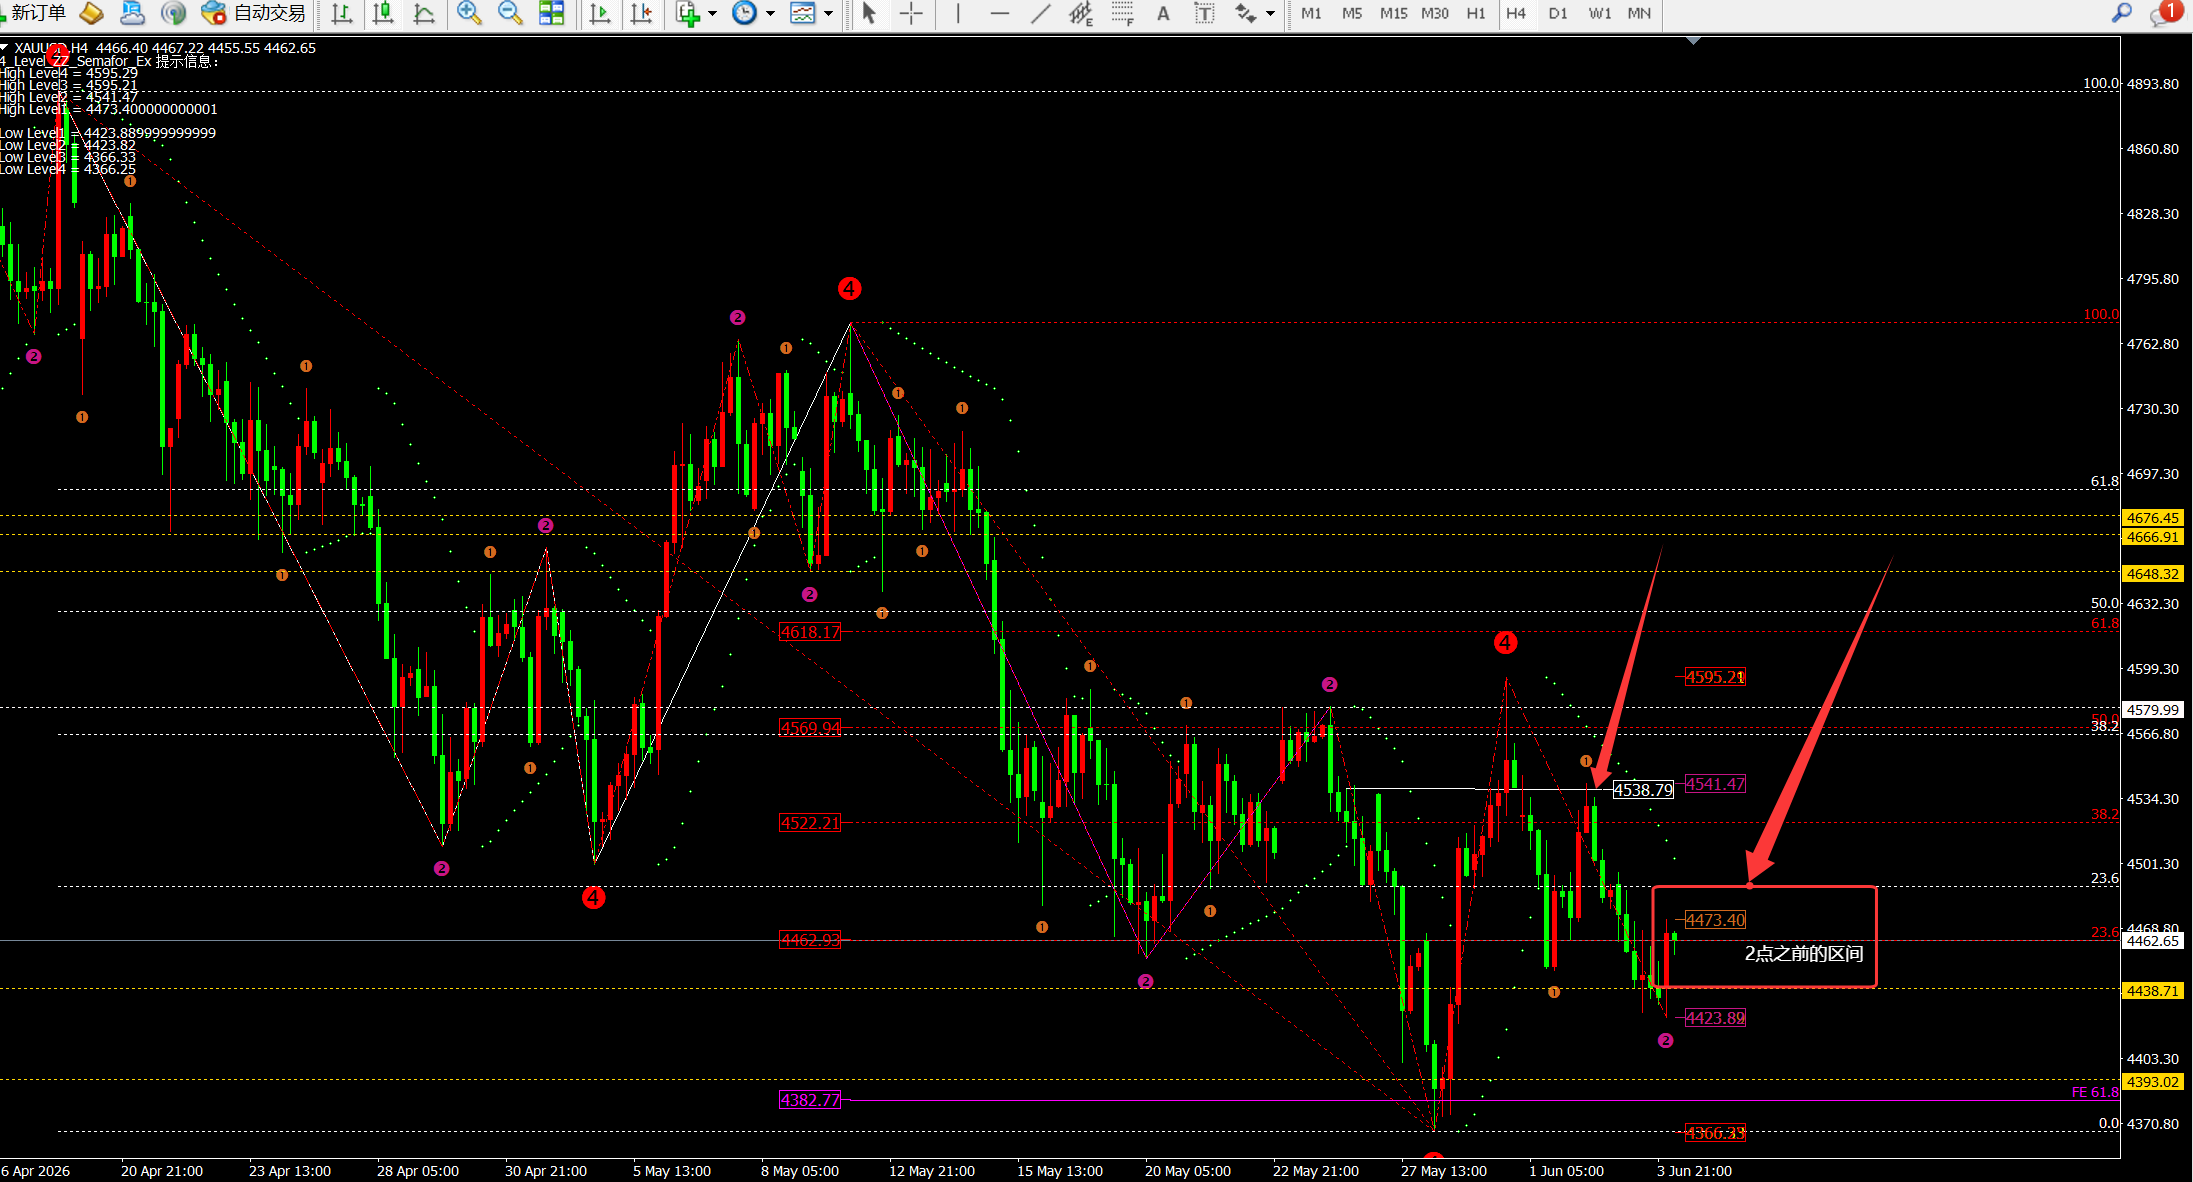Screen dimensions: 2193x1182
Task: Switch timeframe to M30
Action: [x=1435, y=13]
